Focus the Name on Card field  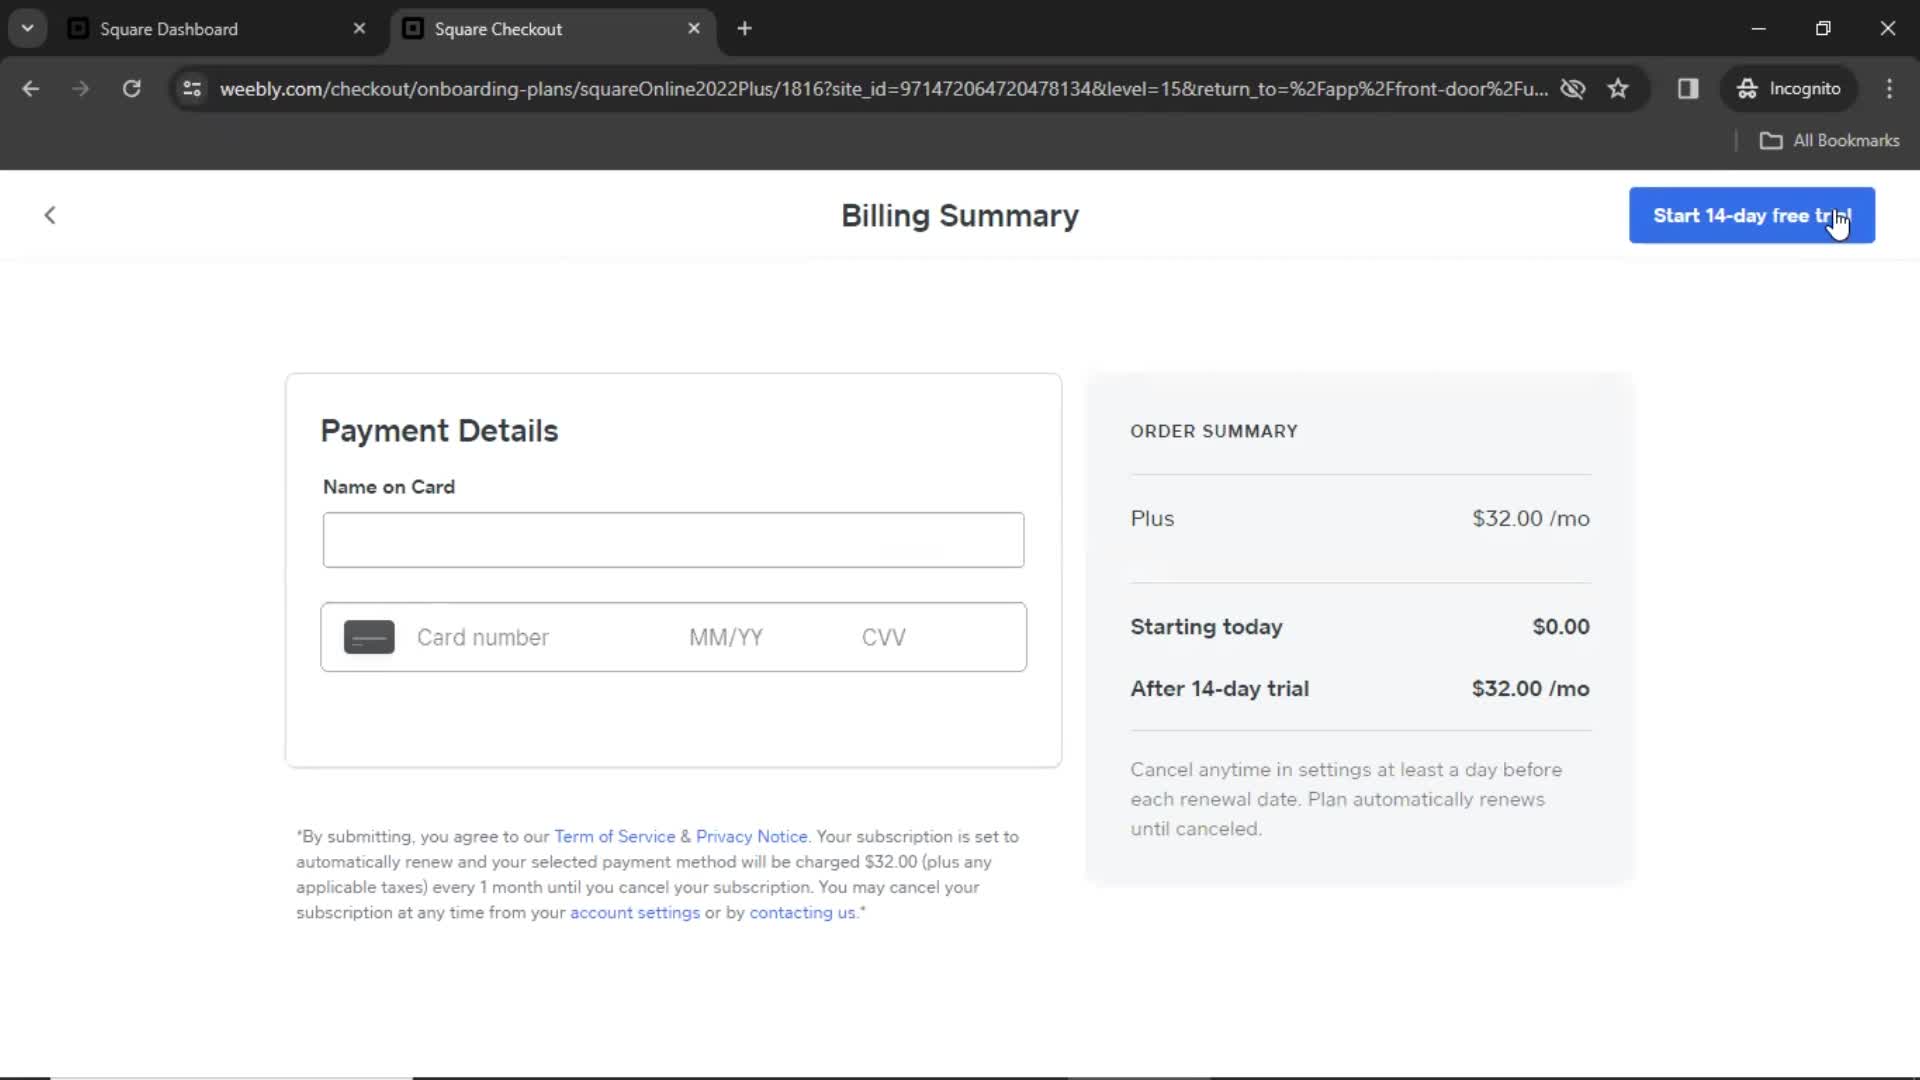(x=673, y=540)
